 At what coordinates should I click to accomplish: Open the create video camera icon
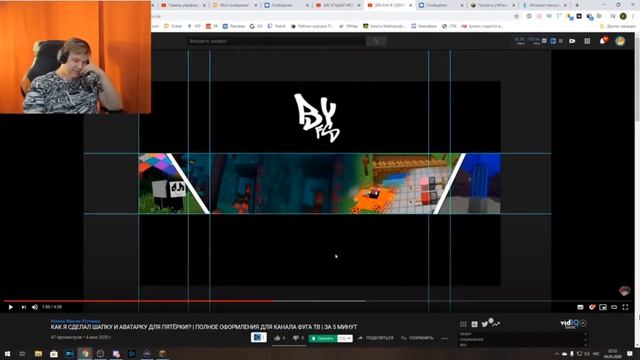(572, 41)
